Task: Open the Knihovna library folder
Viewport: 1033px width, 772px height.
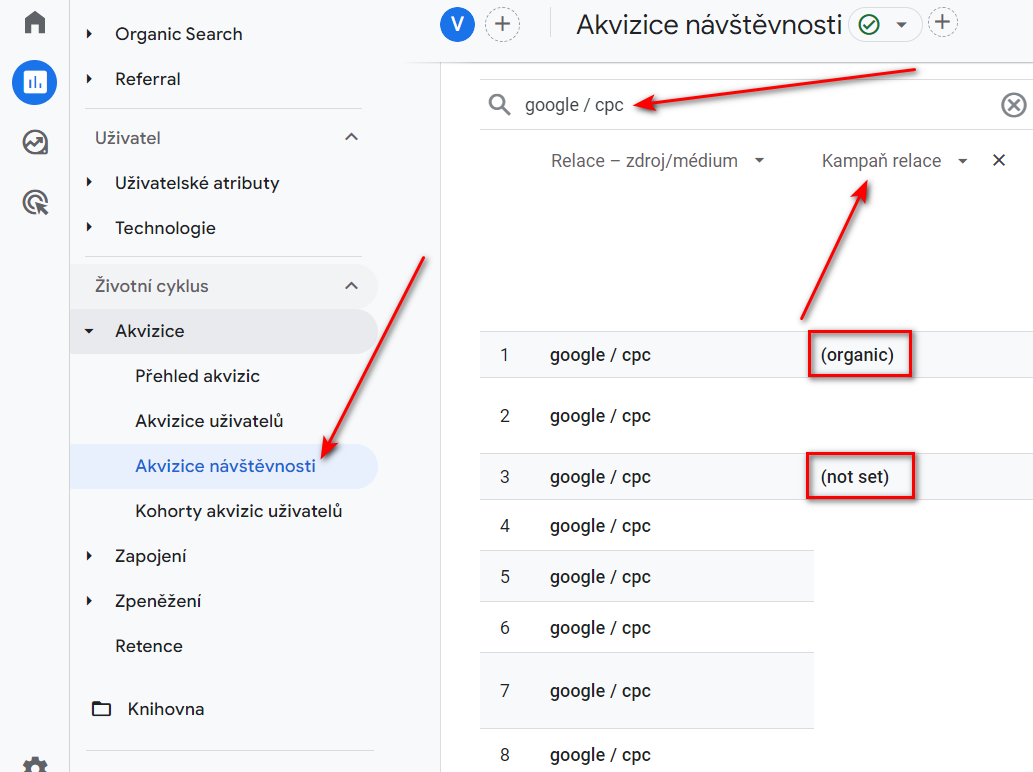Action: click(165, 709)
